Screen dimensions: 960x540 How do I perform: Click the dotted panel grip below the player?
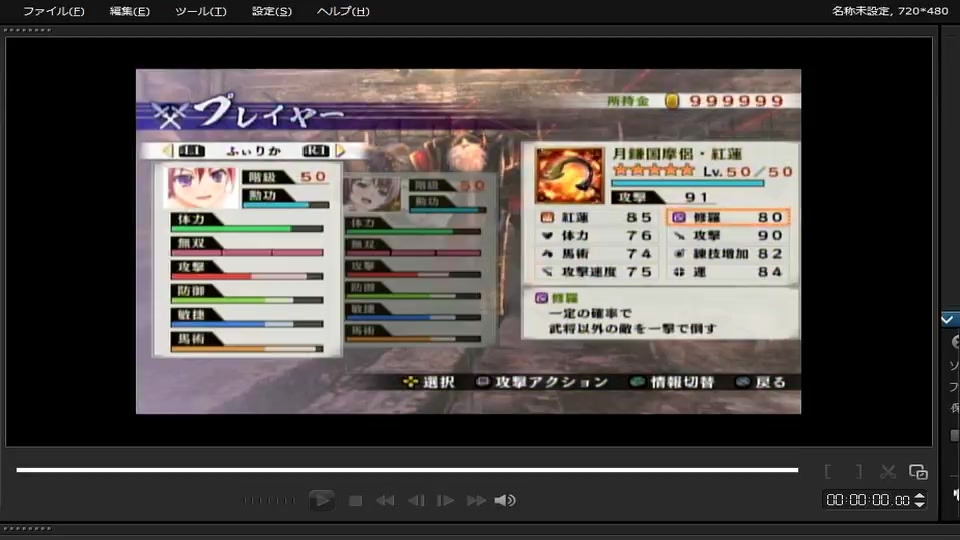coord(28,528)
